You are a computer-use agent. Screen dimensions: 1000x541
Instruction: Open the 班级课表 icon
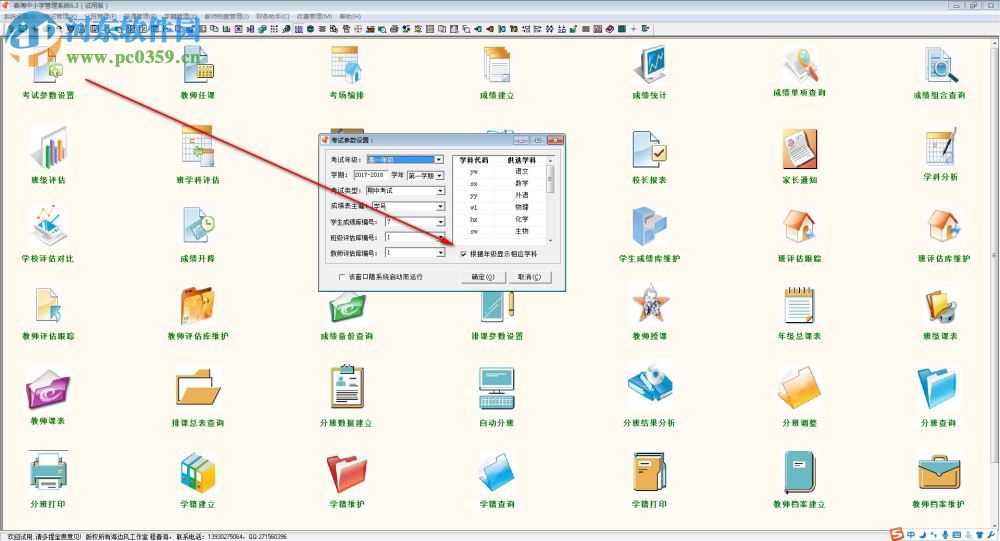coord(940,305)
